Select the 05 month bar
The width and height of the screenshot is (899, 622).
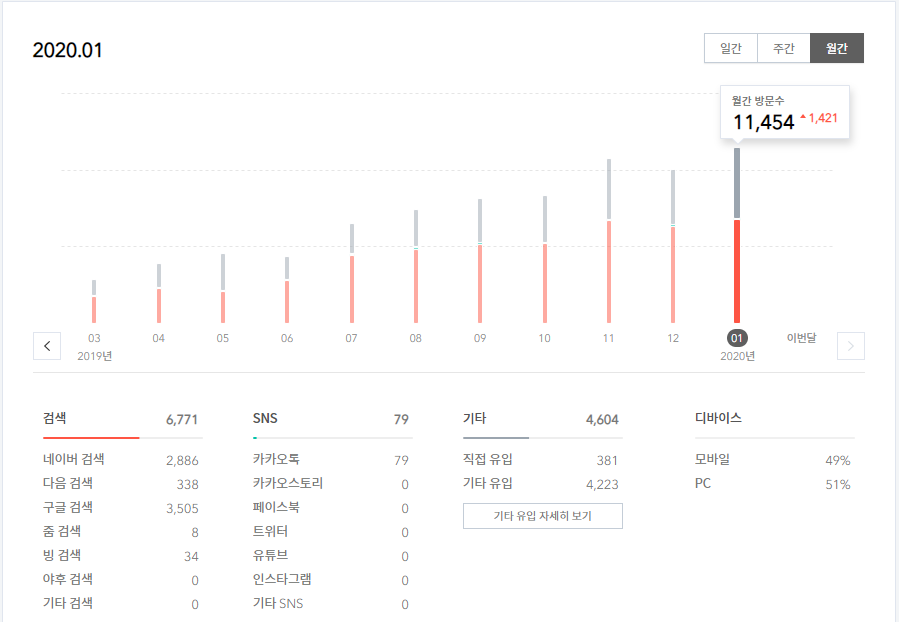223,288
